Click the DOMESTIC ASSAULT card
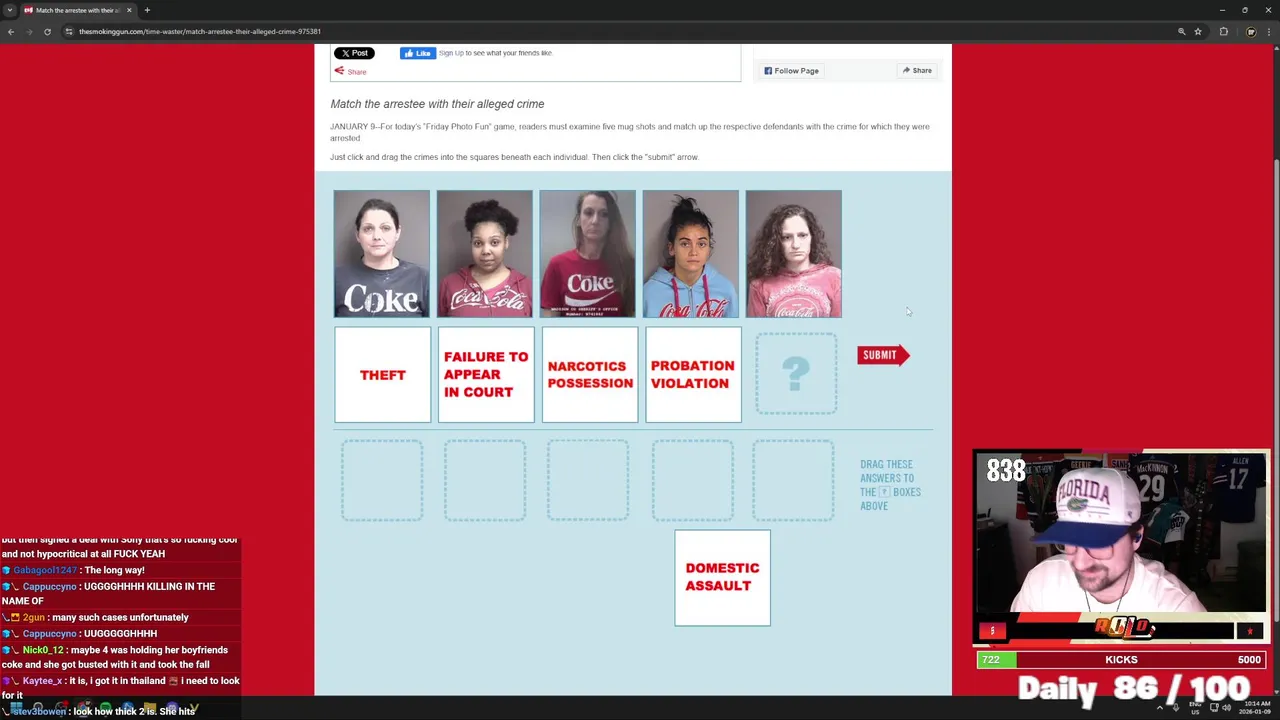This screenshot has height=720, width=1280. (722, 578)
